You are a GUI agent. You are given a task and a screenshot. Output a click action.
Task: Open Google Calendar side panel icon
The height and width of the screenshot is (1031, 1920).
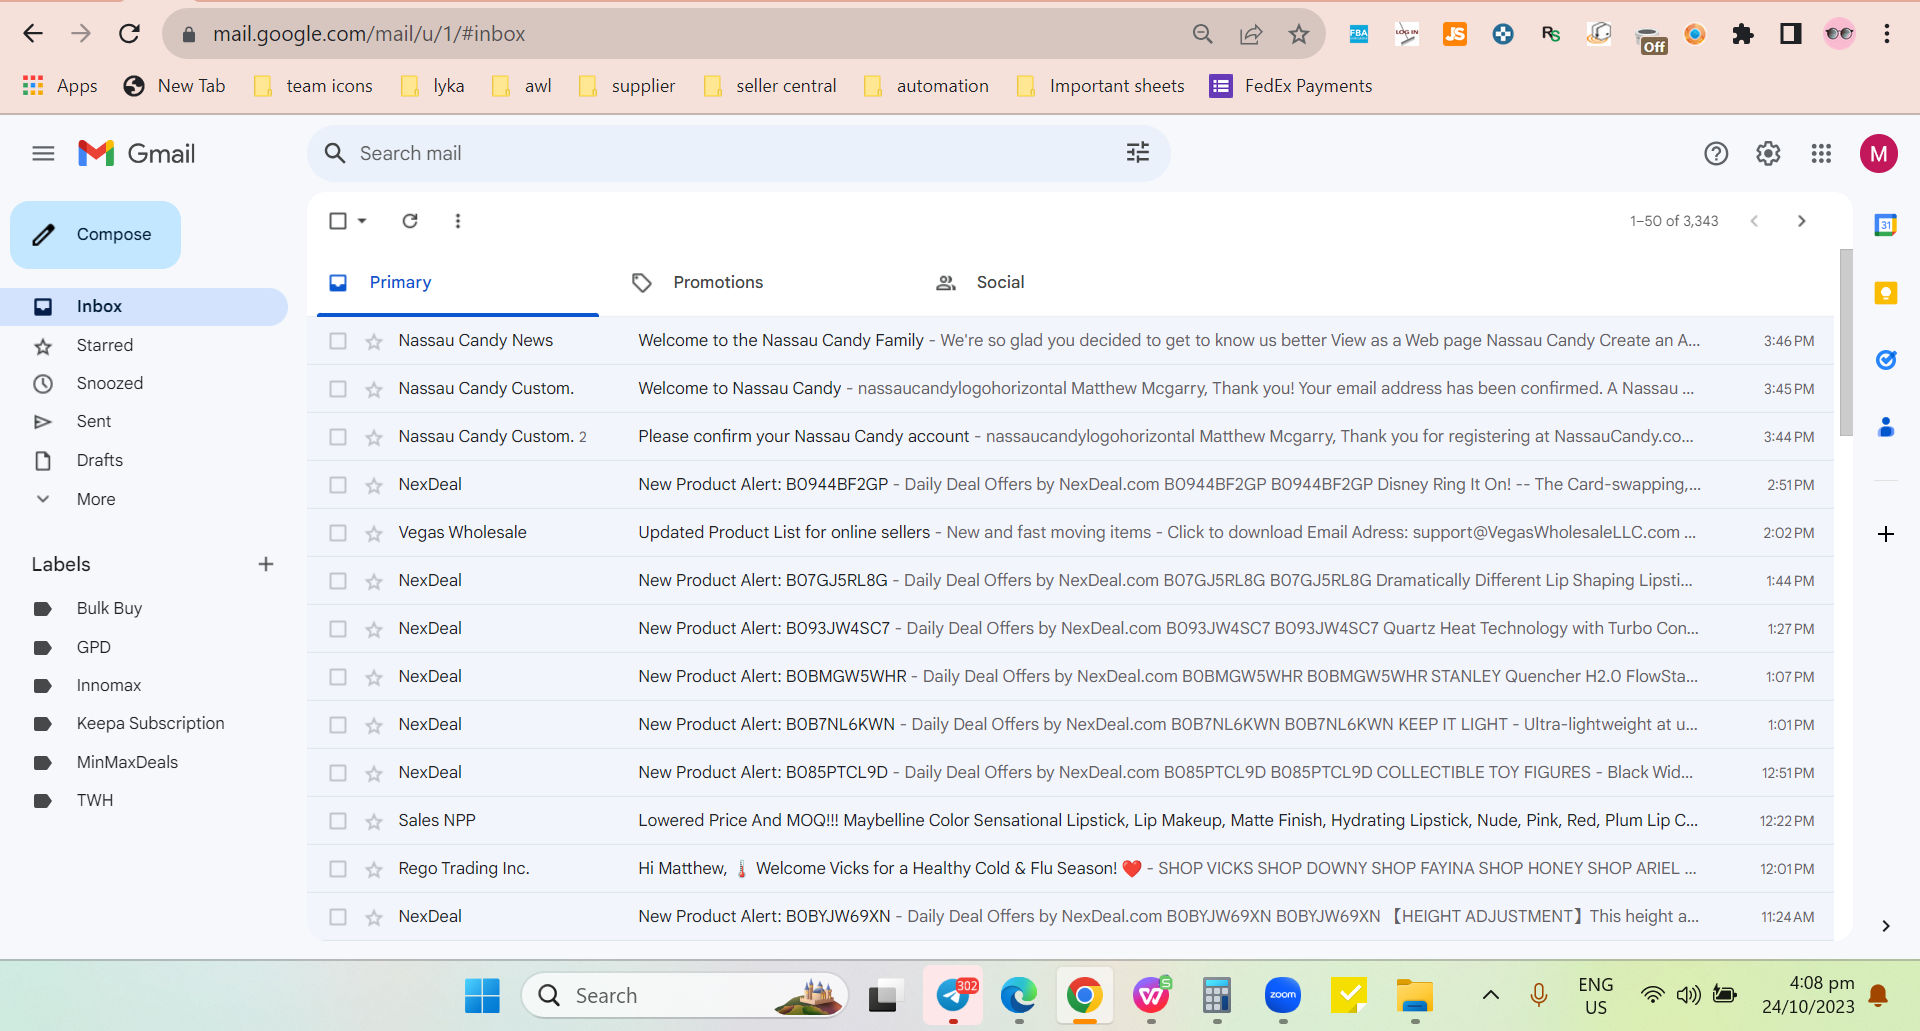point(1886,225)
